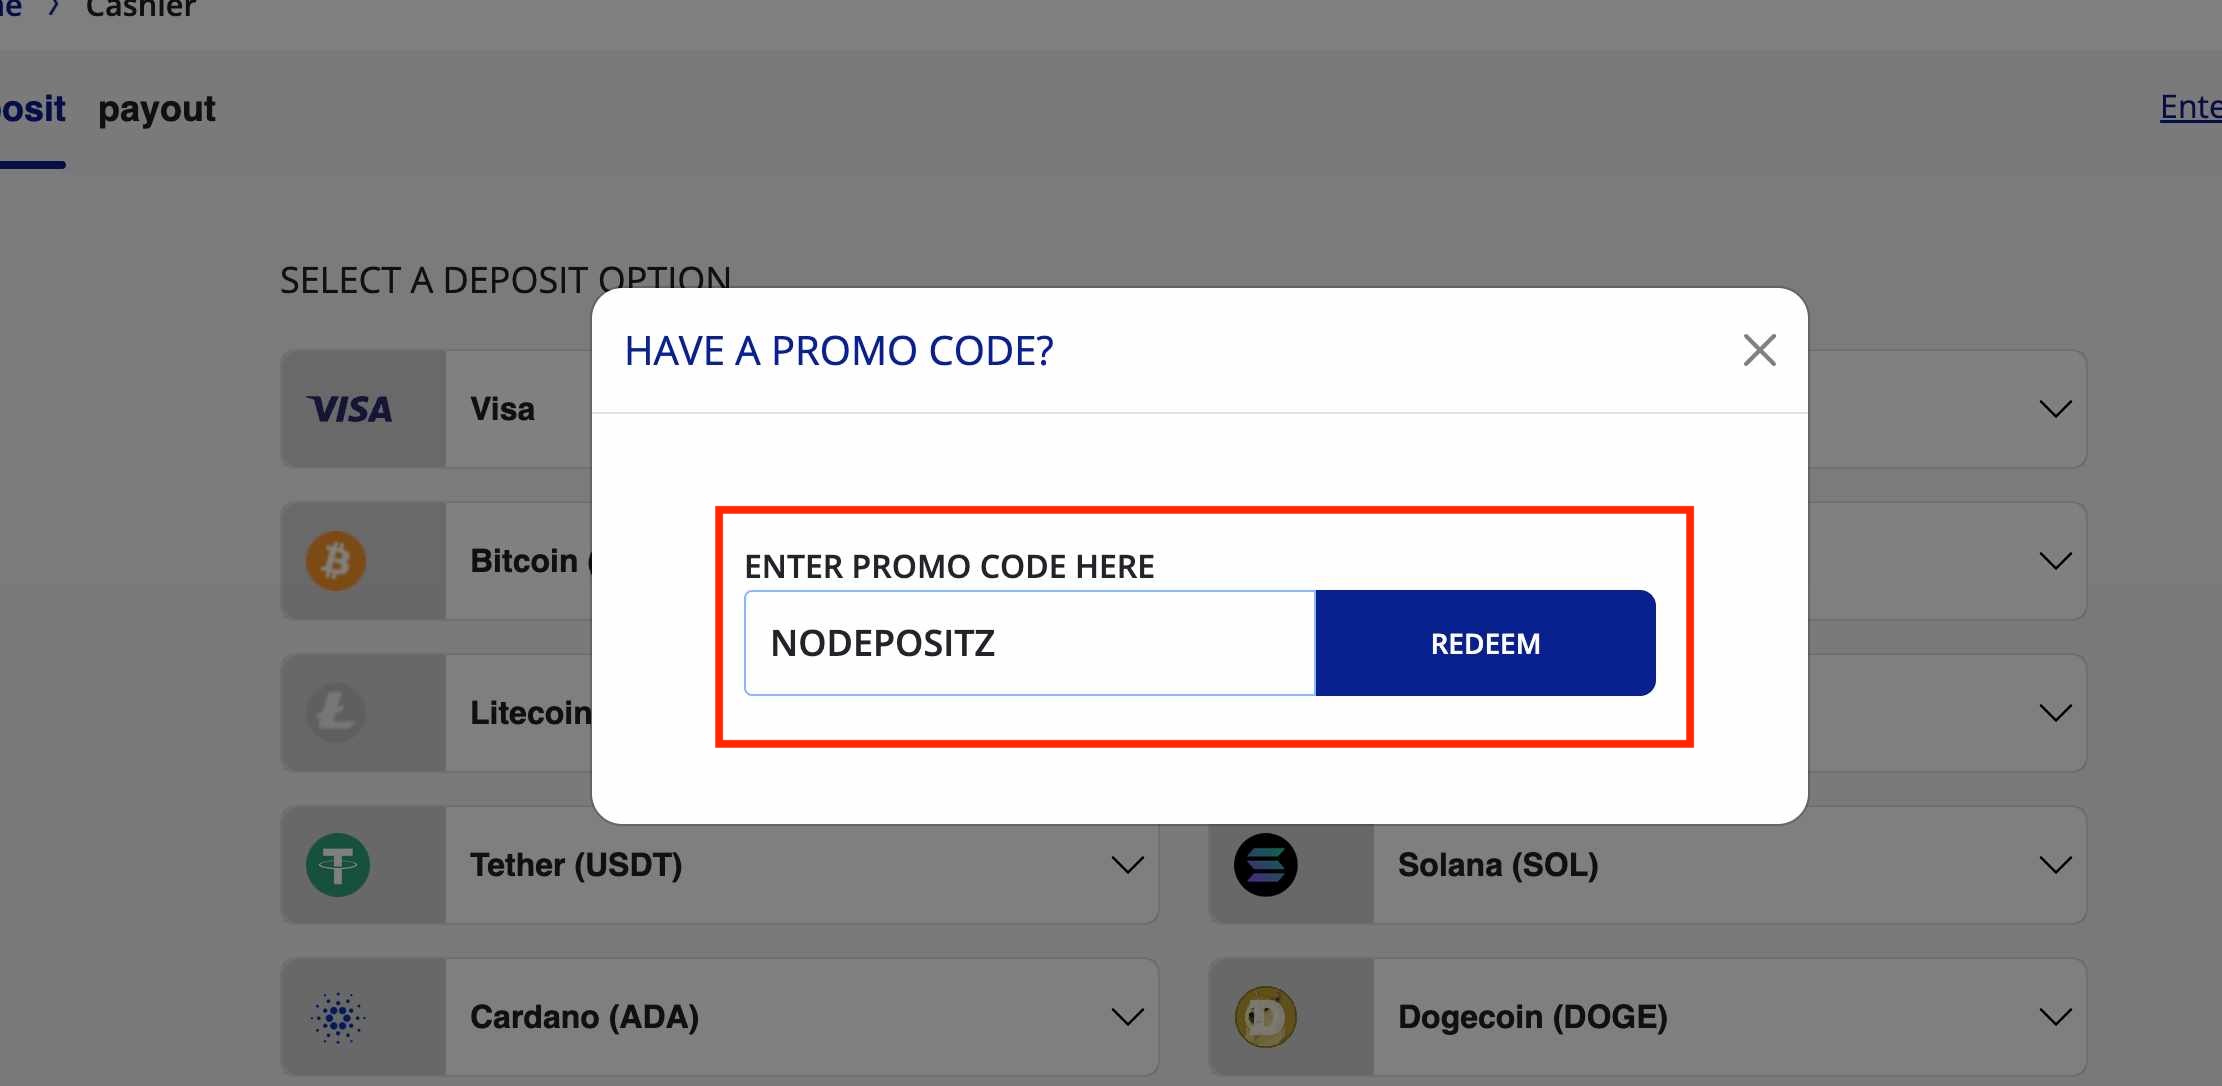Switch to the payout tab
2222x1086 pixels.
[x=156, y=108]
